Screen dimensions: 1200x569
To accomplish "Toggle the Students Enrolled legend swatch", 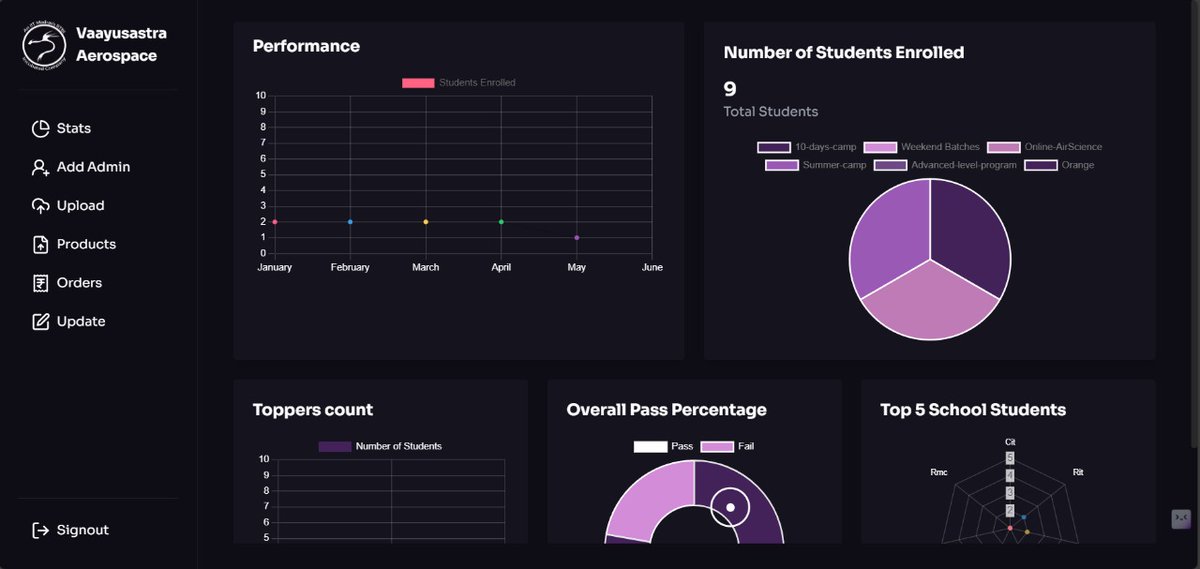I will pos(418,83).
